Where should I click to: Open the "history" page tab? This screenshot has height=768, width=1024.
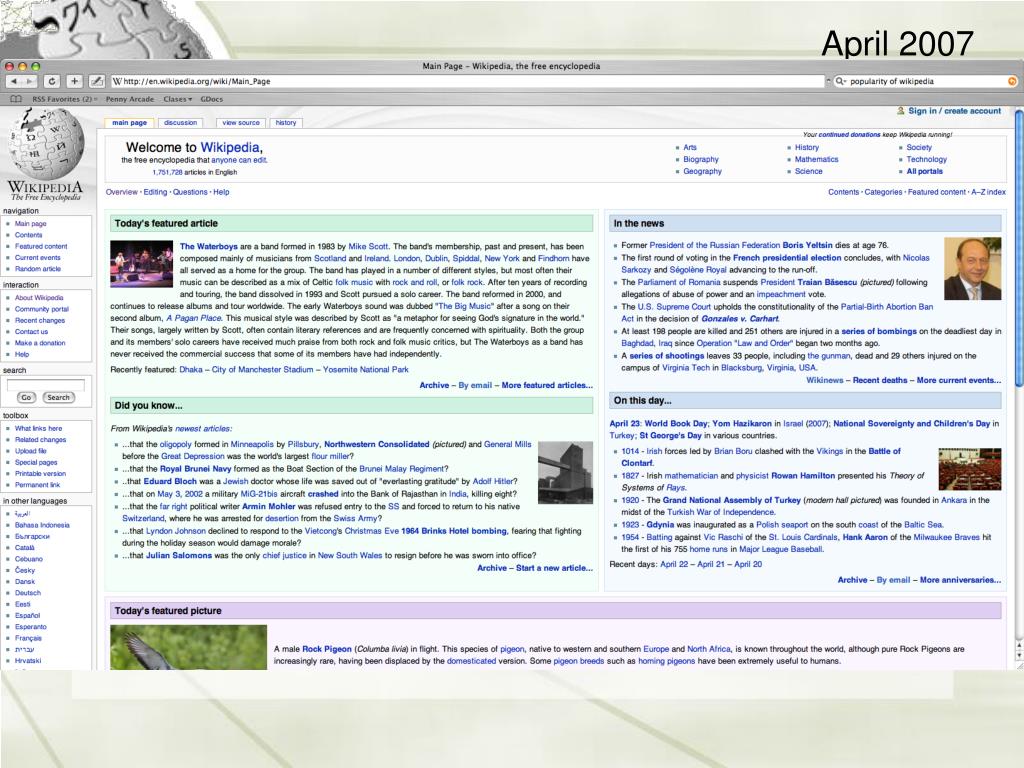pos(286,123)
